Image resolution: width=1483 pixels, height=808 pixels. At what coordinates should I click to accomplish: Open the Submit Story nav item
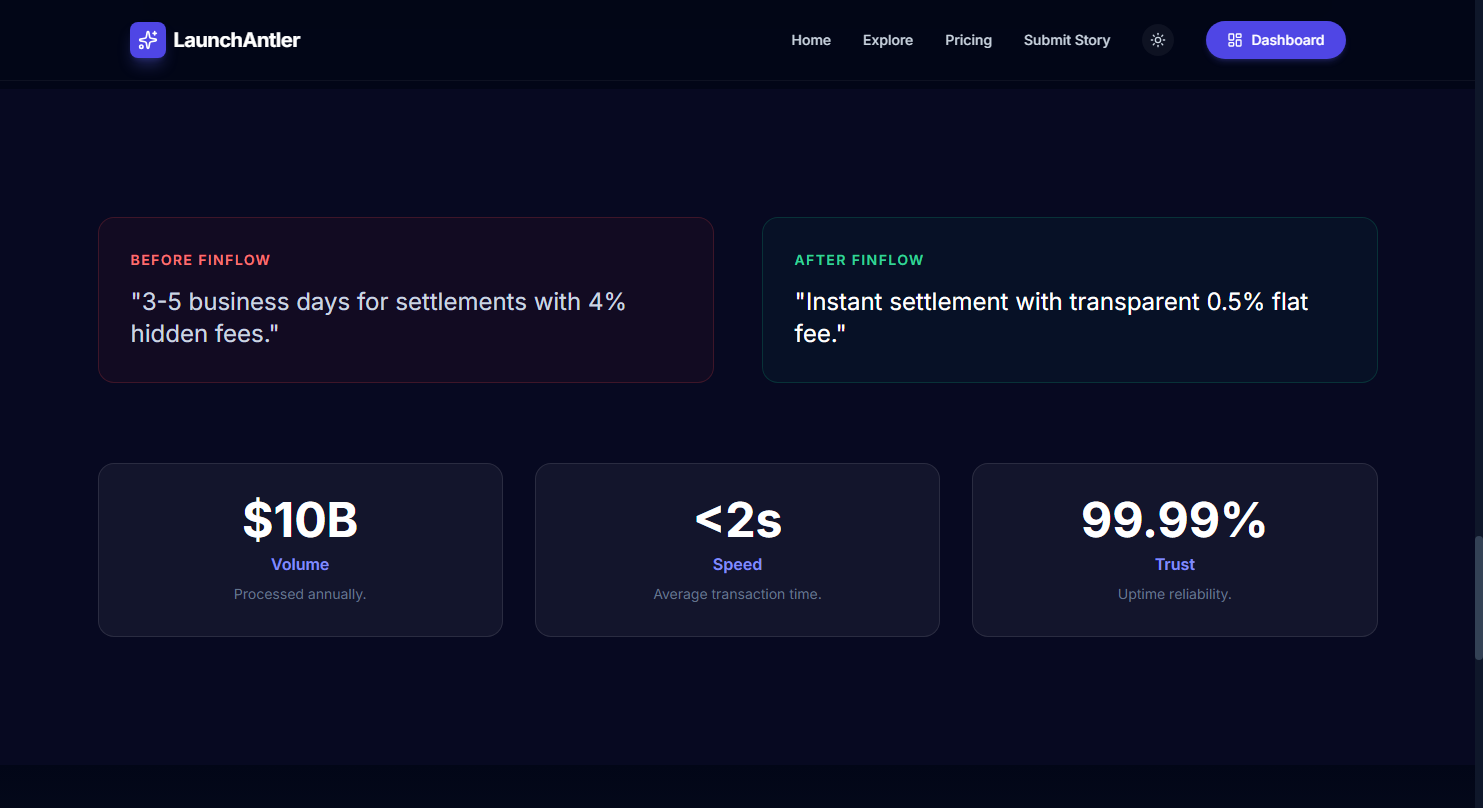click(1067, 40)
